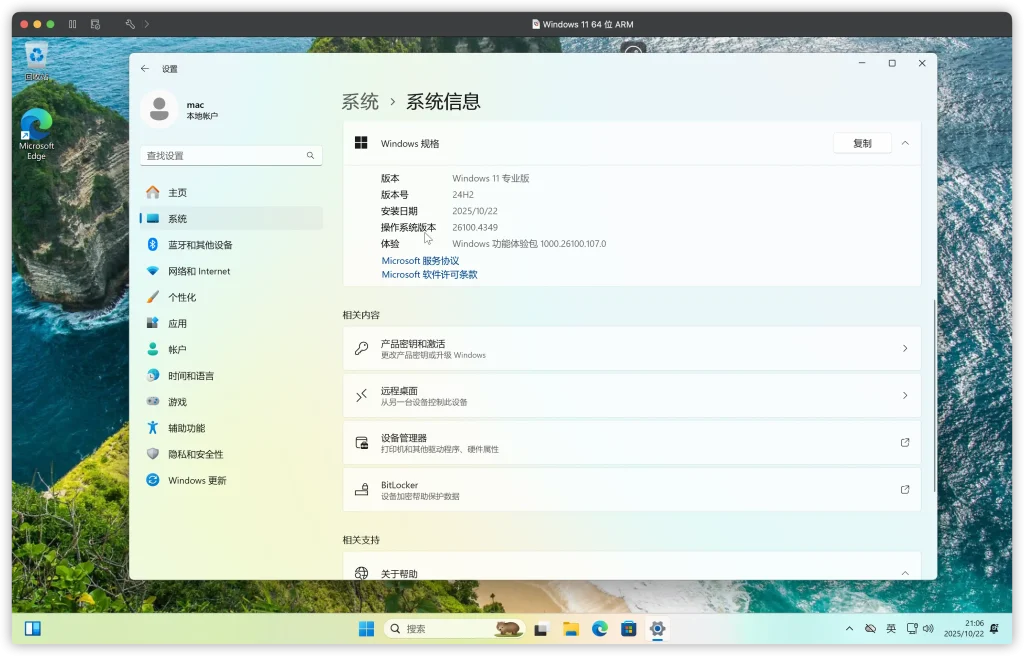Open the Recycle Bin desktop icon

(37, 59)
